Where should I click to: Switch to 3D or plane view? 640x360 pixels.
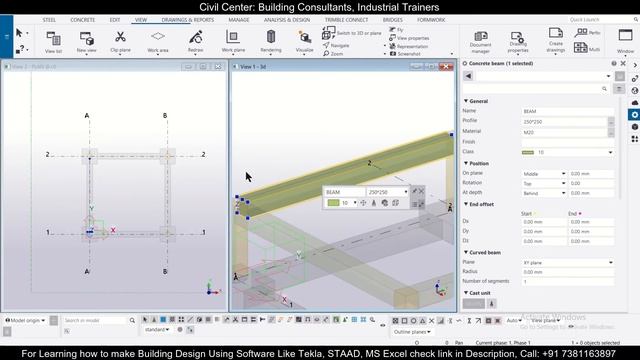[x=351, y=33]
